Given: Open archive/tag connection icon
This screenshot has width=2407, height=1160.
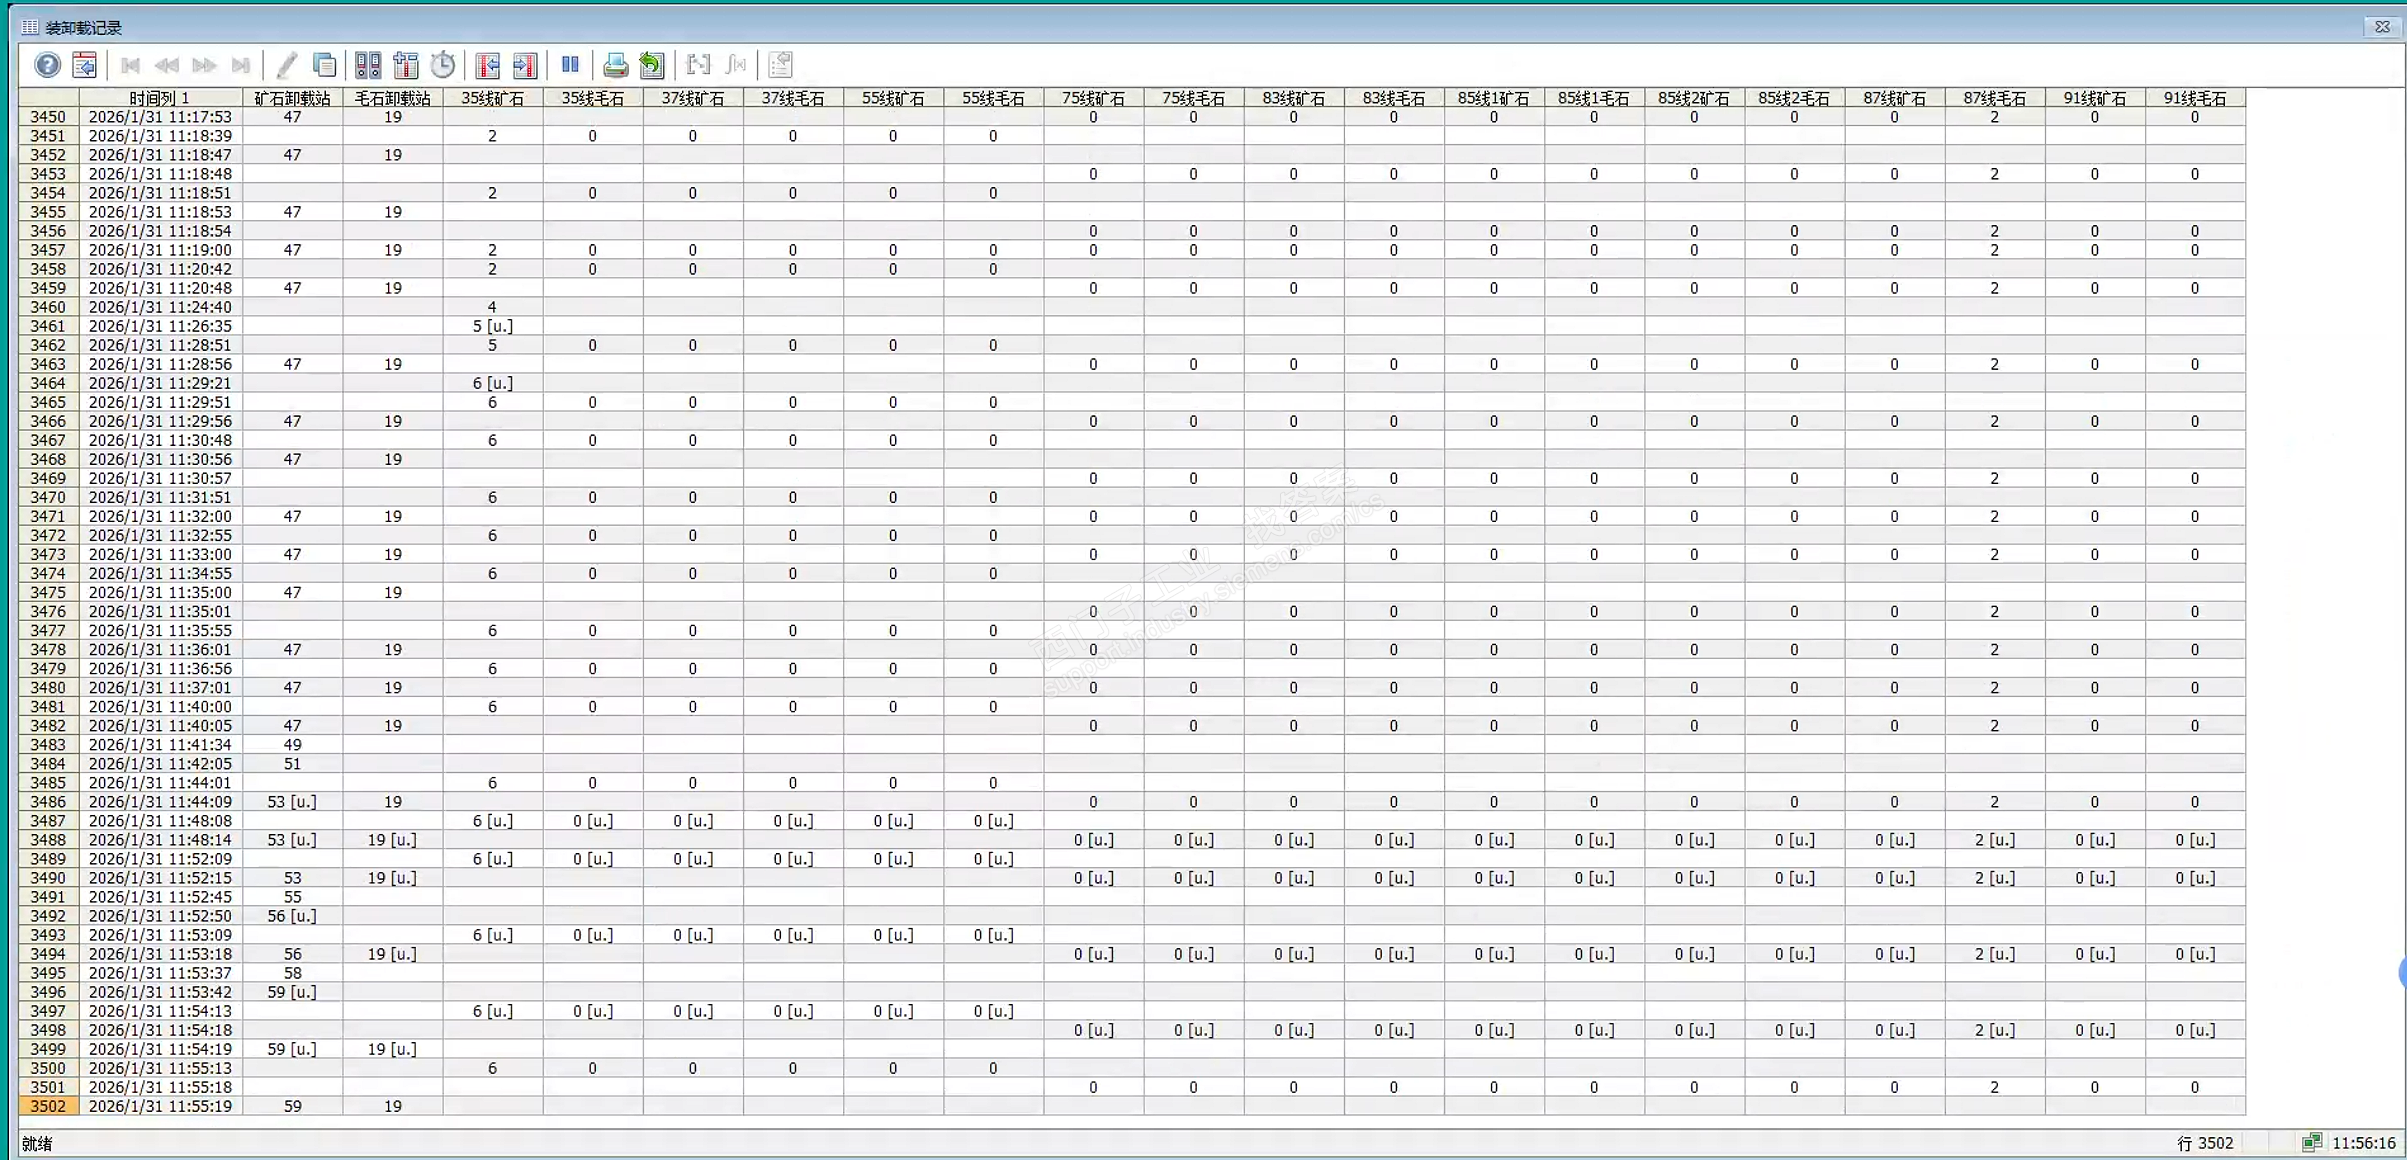Looking at the screenshot, I should coord(368,65).
